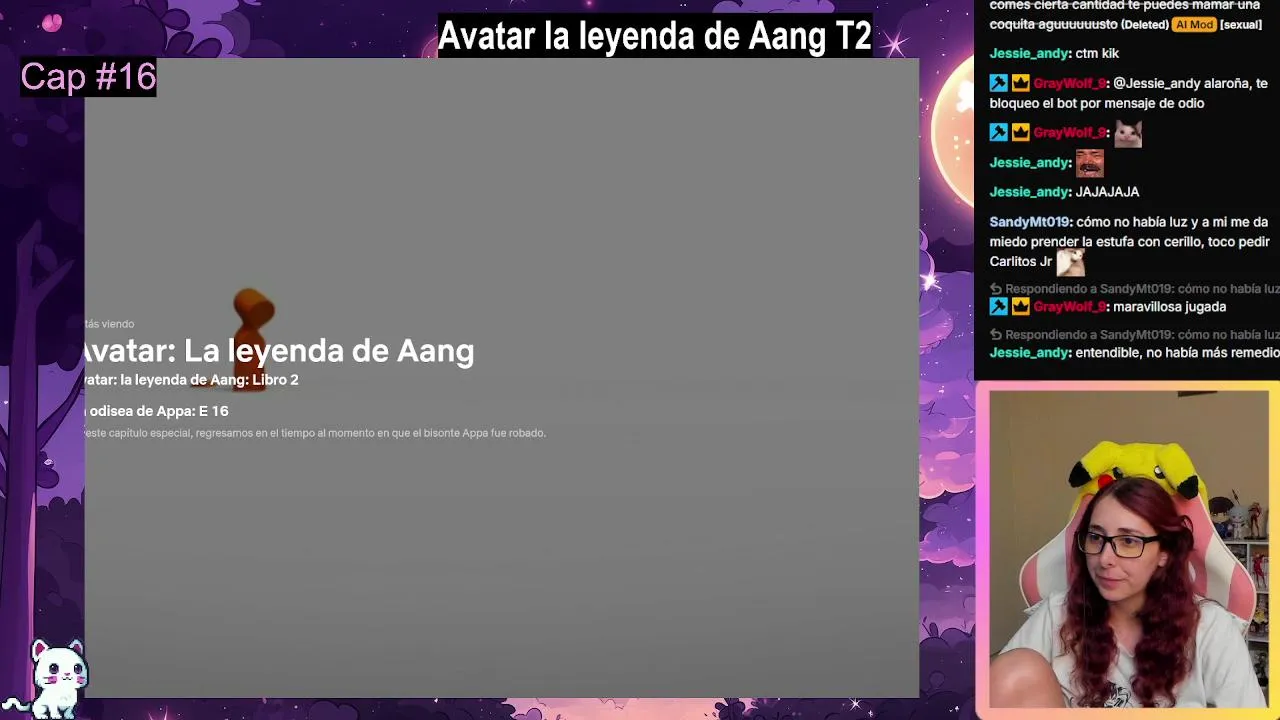The width and height of the screenshot is (1280, 720).
Task: Click the reply preview above 'entendible' message
Action: point(1135,335)
